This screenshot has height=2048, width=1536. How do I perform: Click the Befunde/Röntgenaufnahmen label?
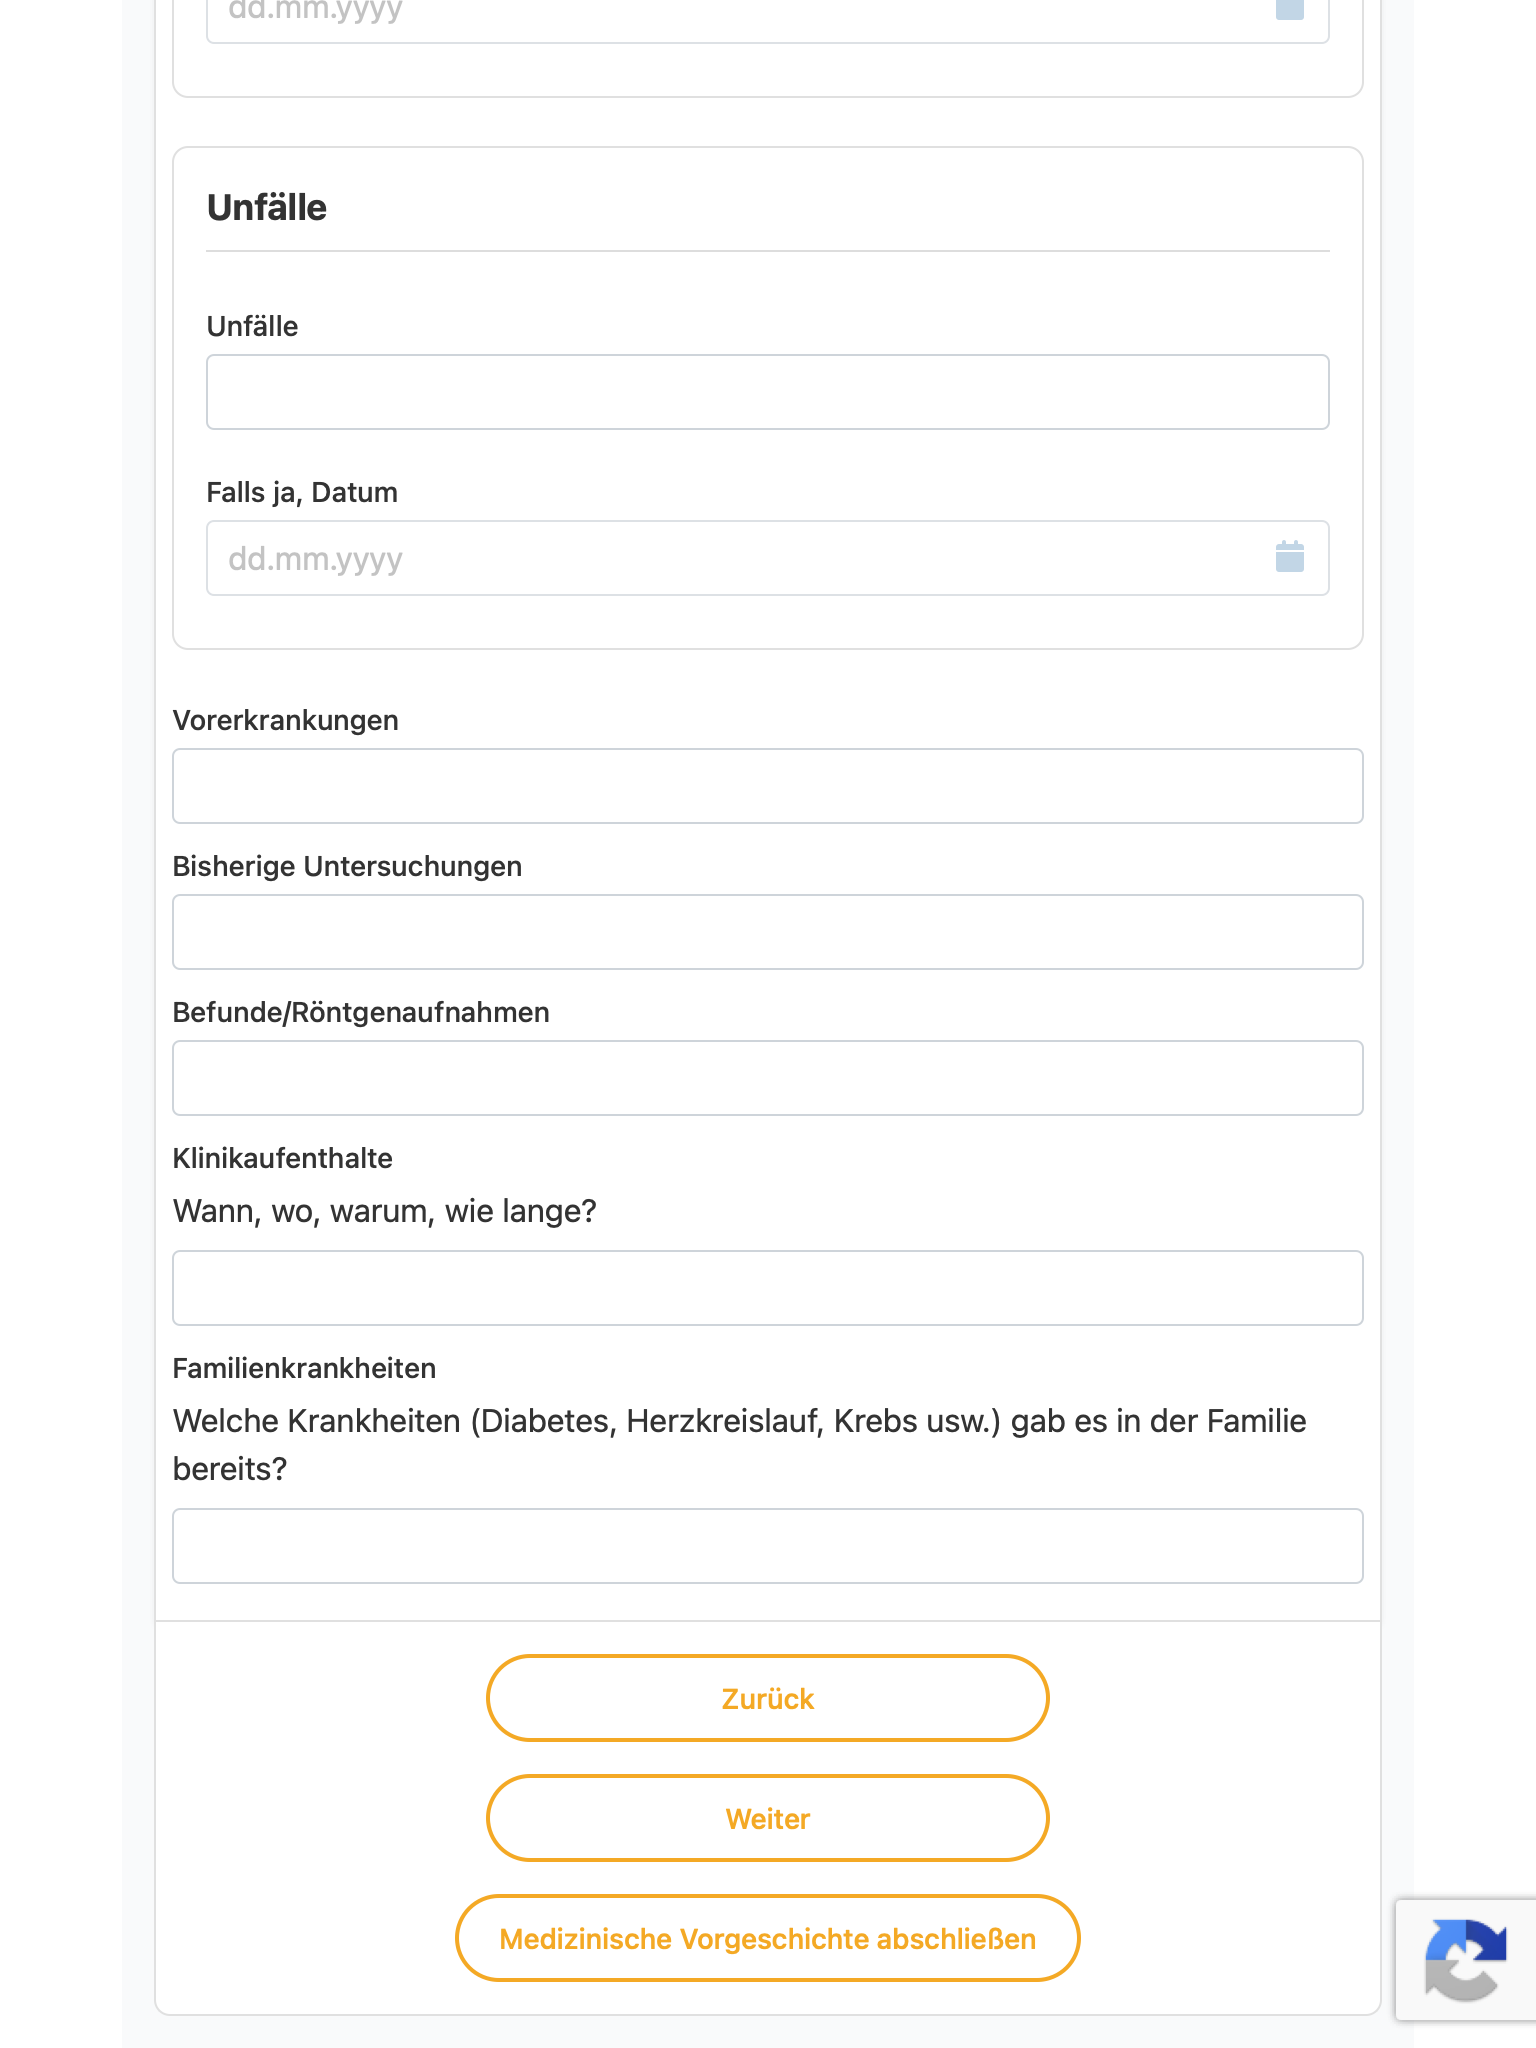point(361,1012)
